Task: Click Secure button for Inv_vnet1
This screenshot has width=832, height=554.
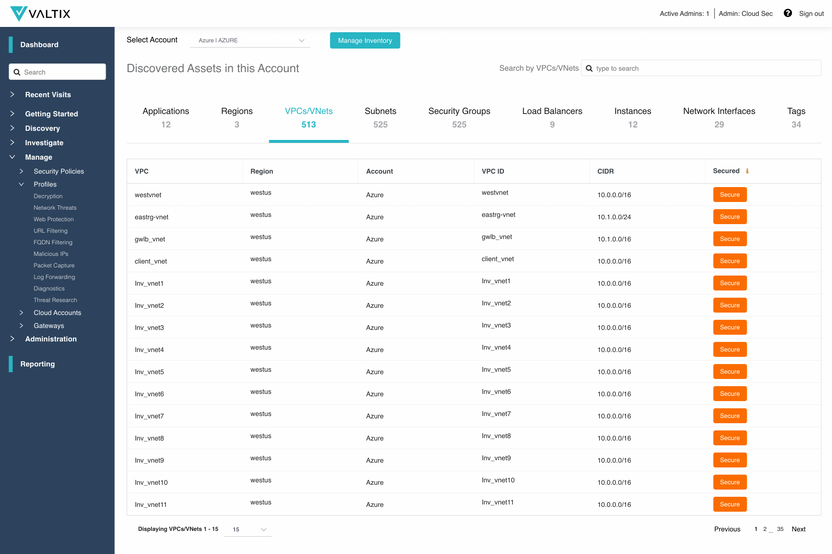Action: (x=730, y=283)
